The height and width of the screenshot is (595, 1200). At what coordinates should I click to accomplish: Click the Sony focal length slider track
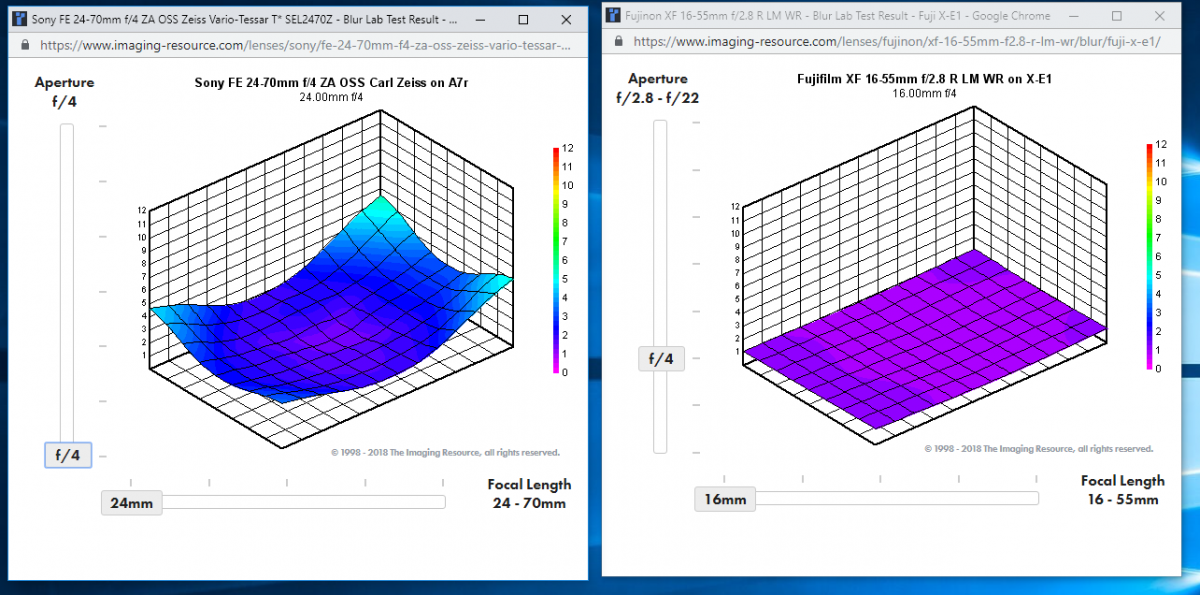pos(300,502)
